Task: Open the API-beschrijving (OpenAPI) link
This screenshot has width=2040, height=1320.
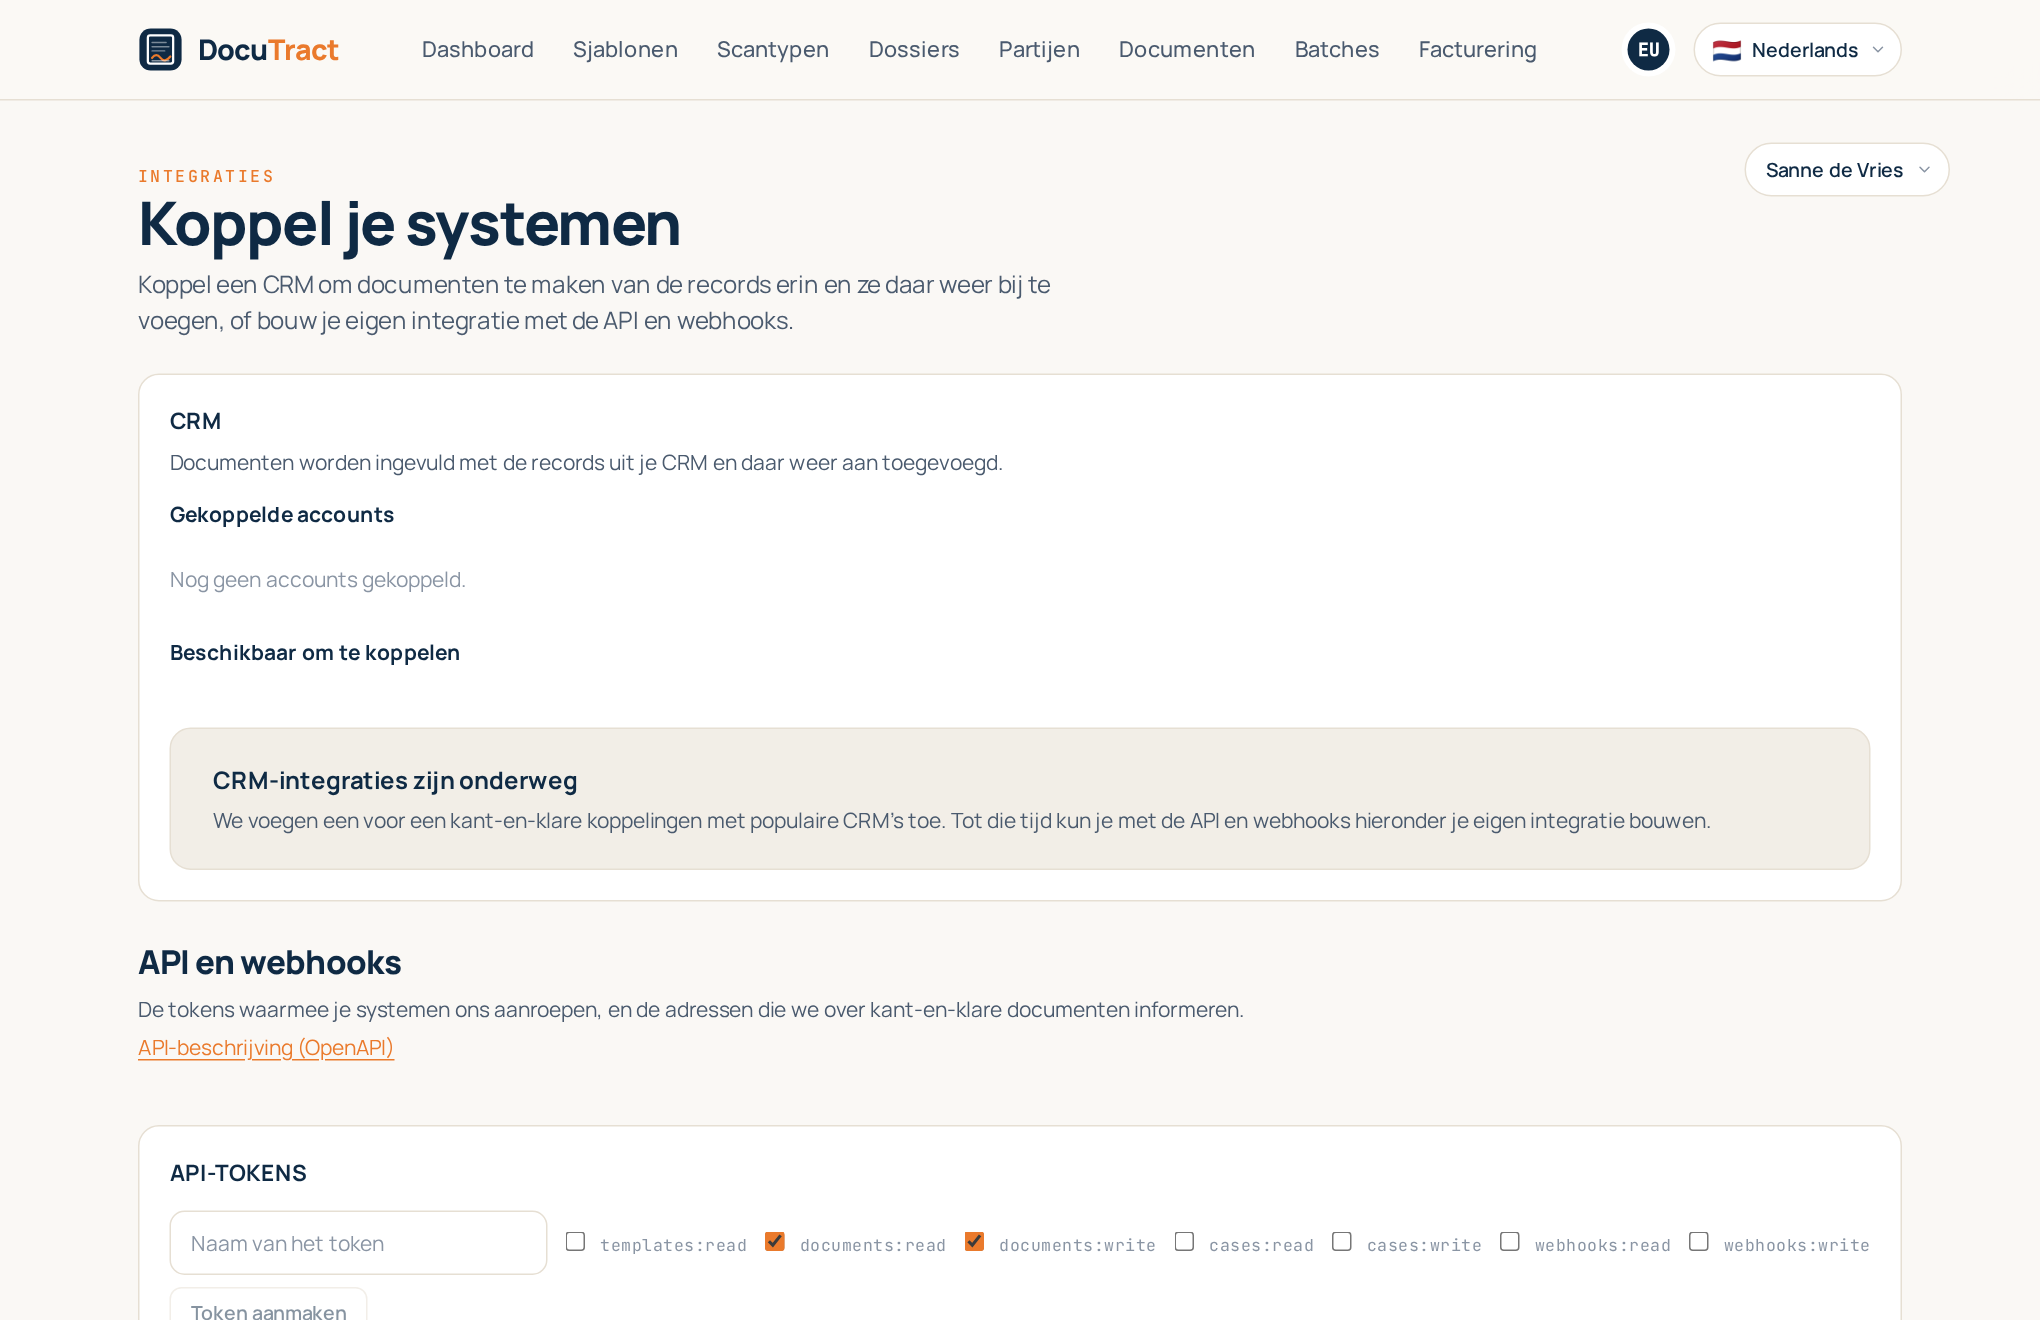Action: pyautogui.click(x=266, y=1047)
